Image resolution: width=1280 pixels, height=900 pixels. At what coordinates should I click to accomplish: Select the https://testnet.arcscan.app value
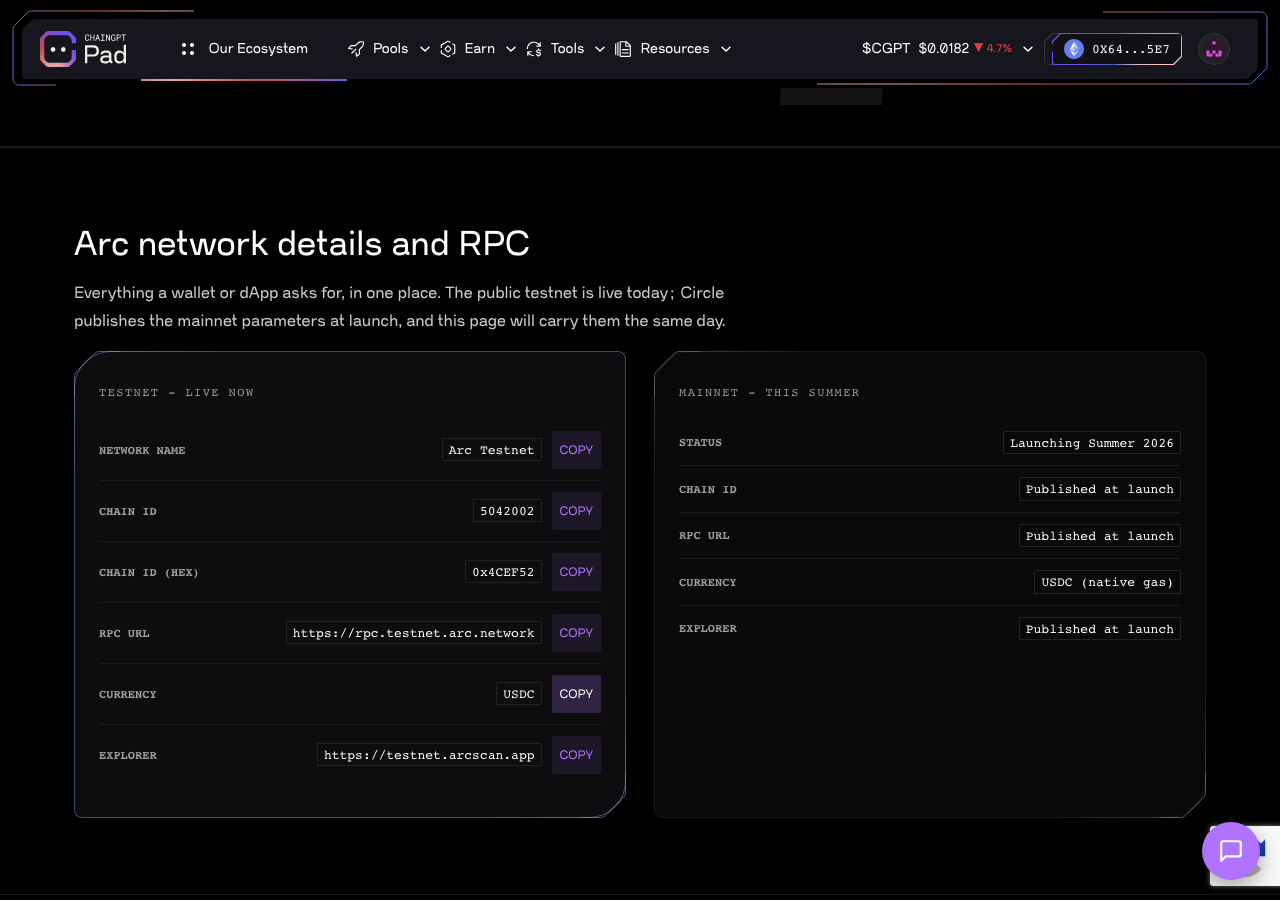click(x=430, y=755)
